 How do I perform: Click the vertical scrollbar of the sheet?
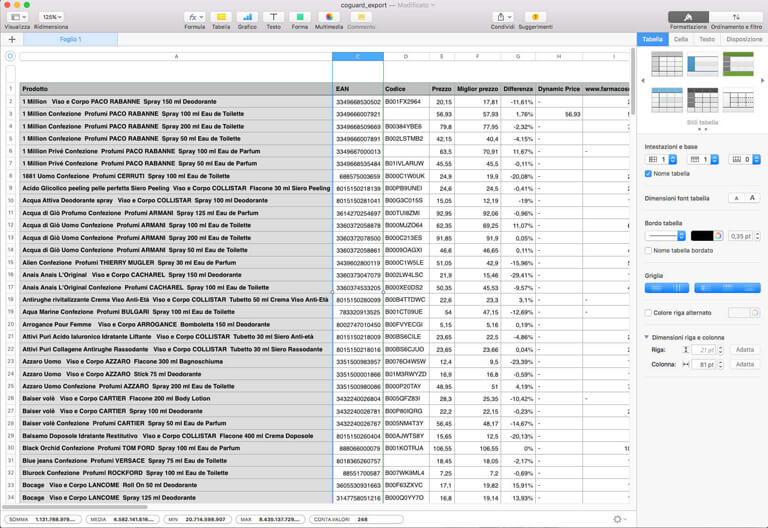(633, 81)
